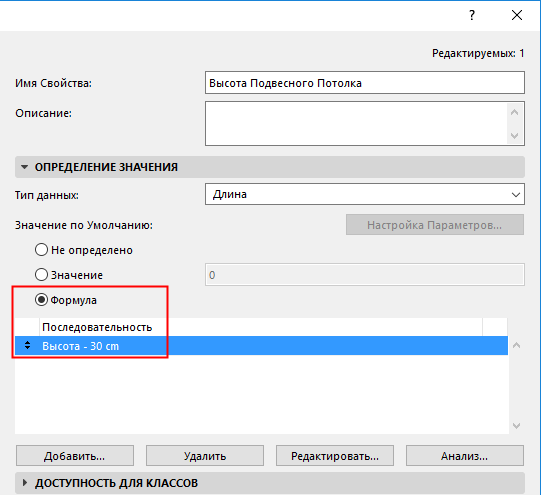Click the description field's up scroll arrow
Image resolution: width=541 pixels, height=495 pixels.
click(x=514, y=112)
